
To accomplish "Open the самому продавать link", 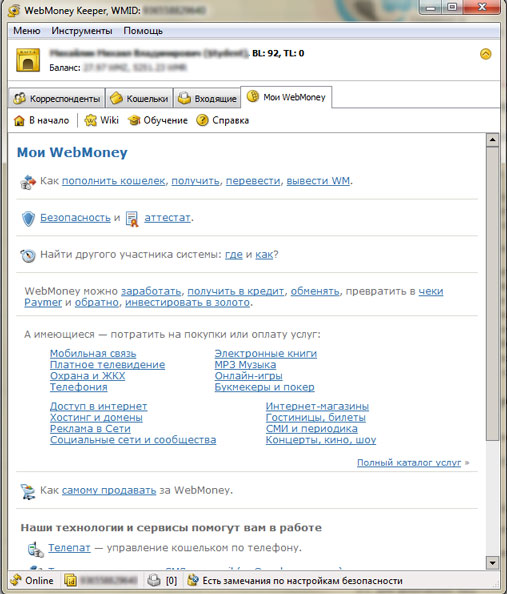I will (x=109, y=490).
